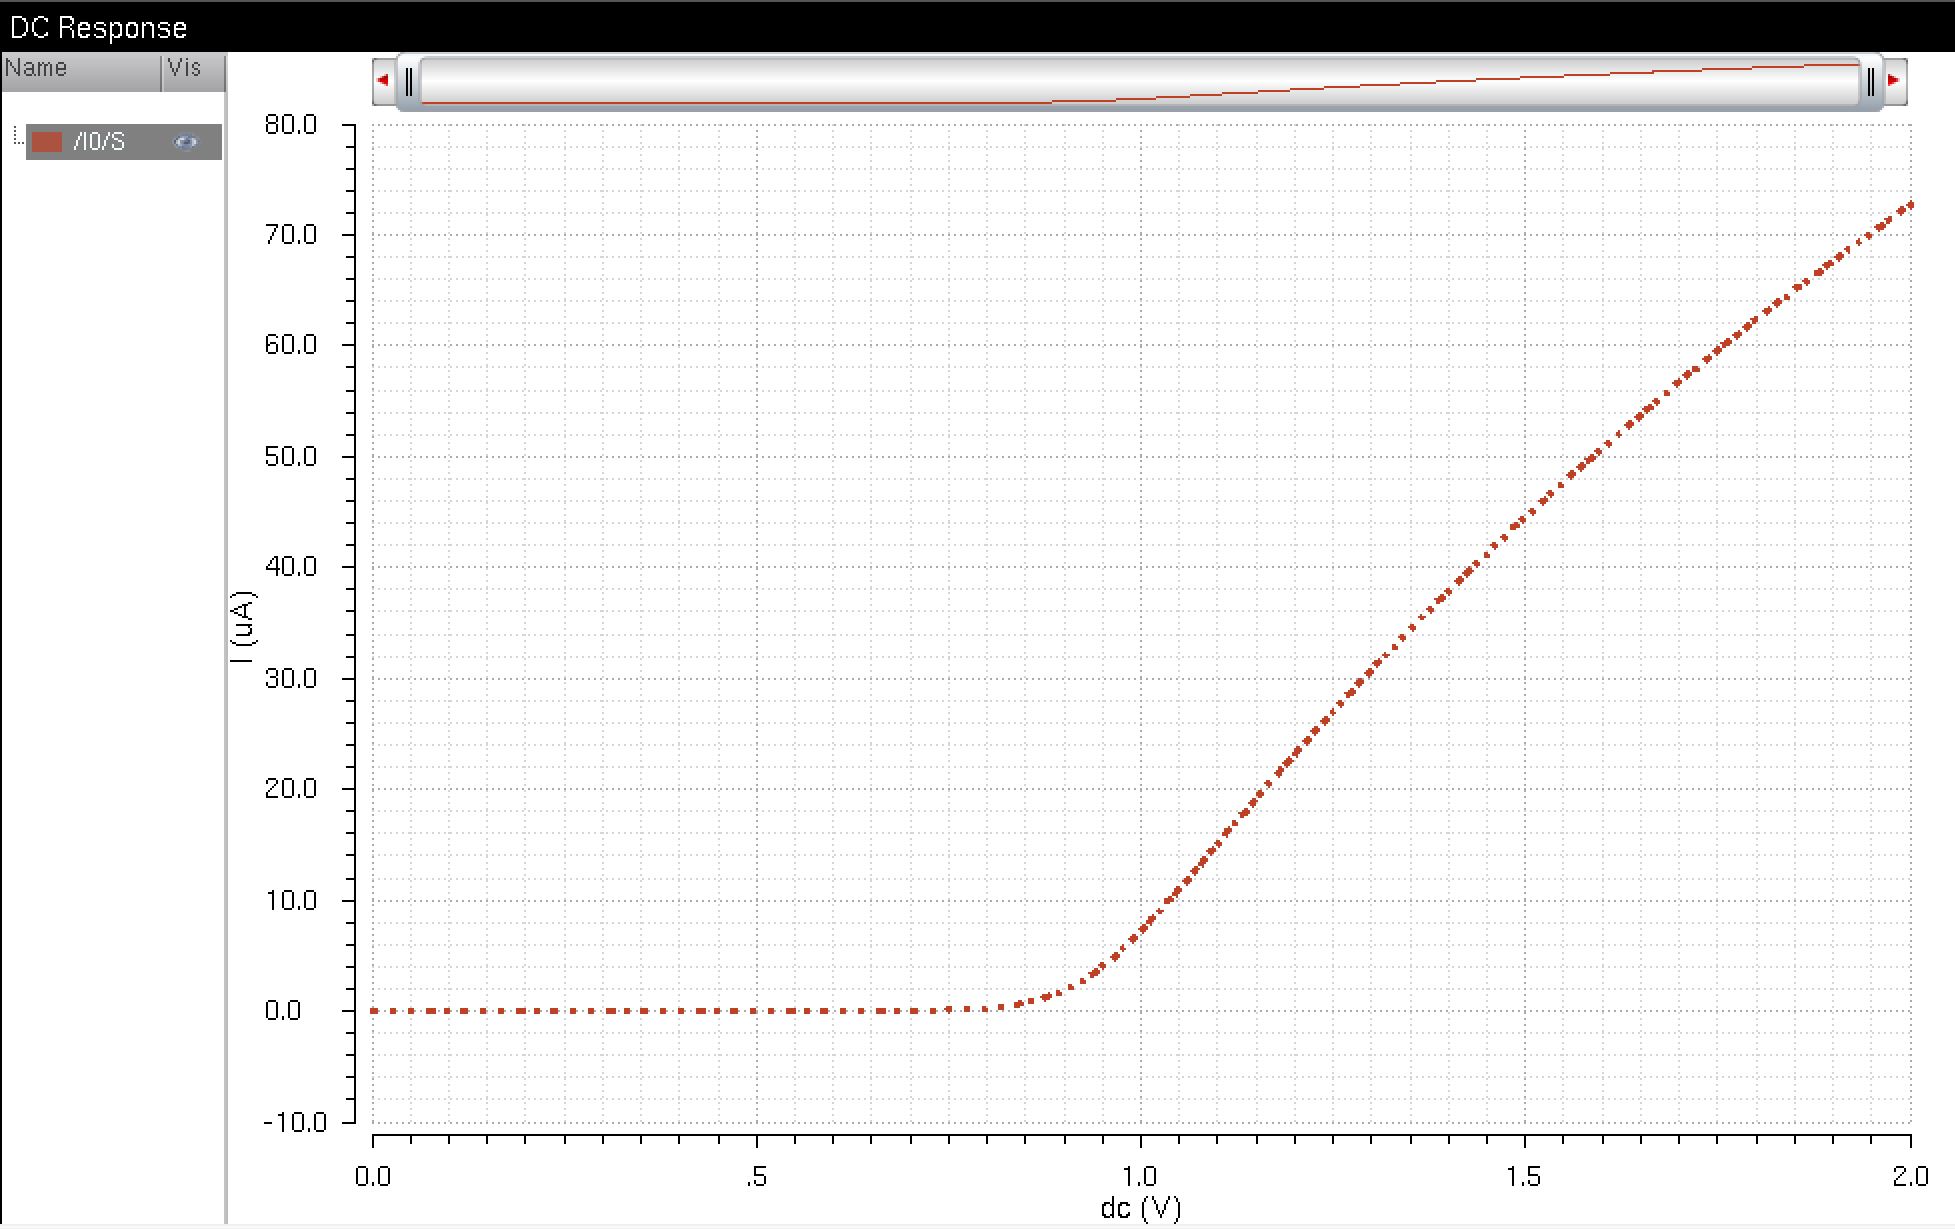1955x1229 pixels.
Task: Toggle visibility eye for /I0/S trace
Action: 185,142
